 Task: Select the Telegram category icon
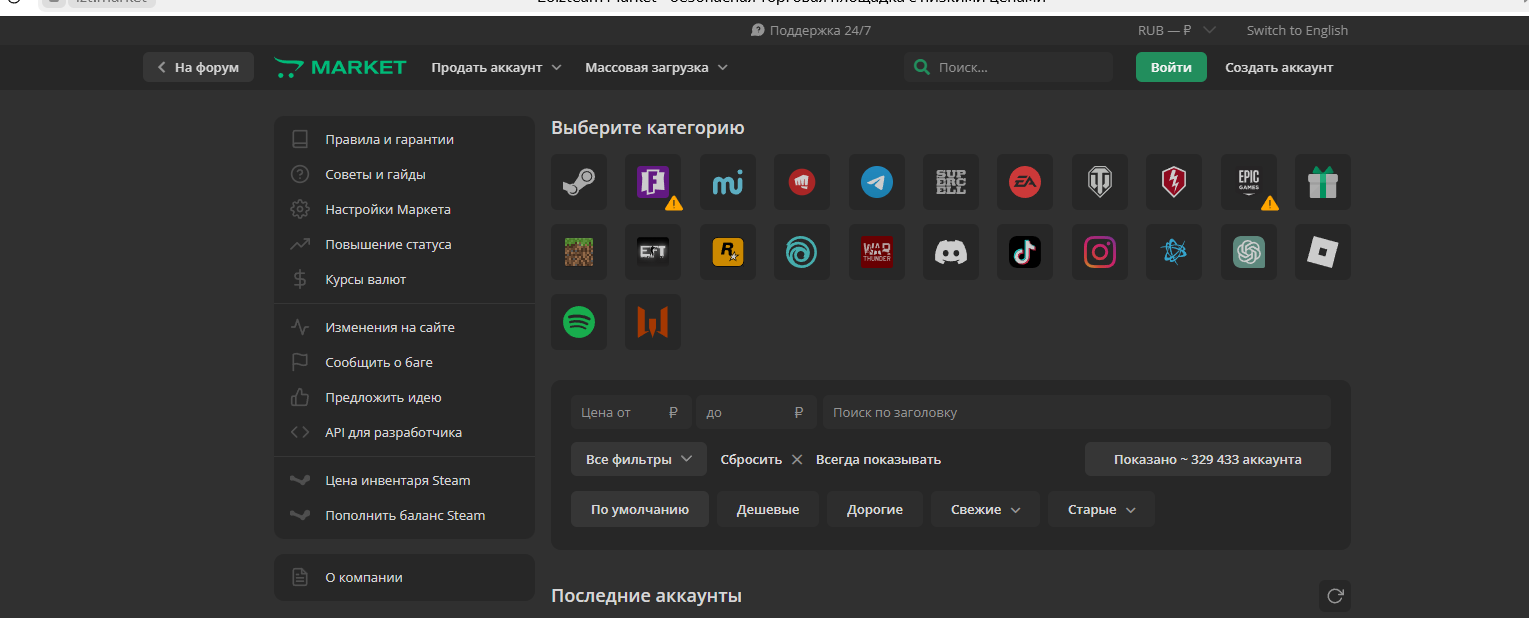coord(876,182)
